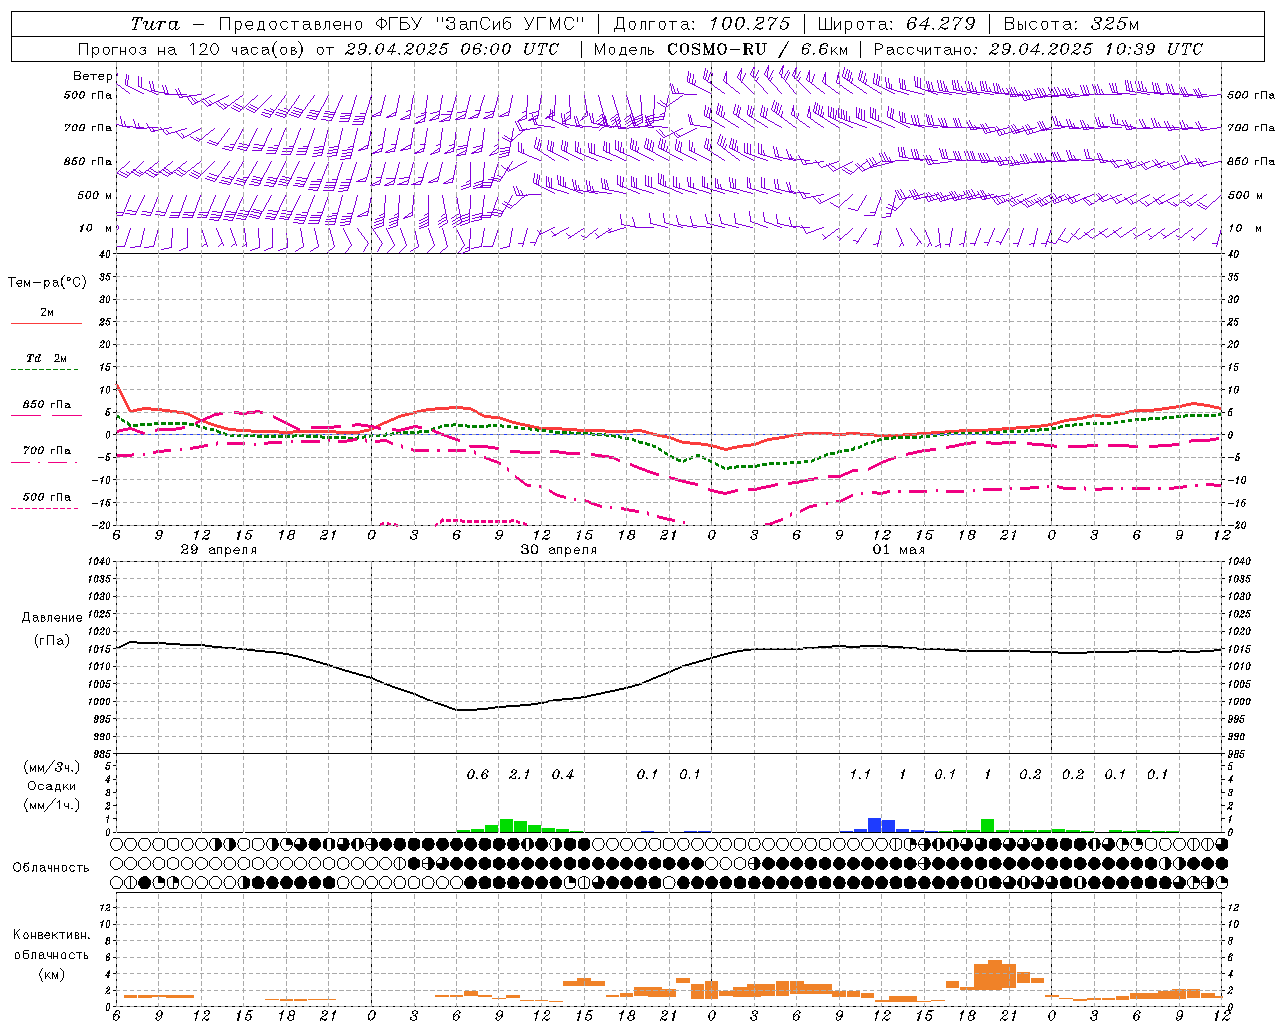Screen dimensions: 1280x1024
Task: Click the "30 апреля" date label
Action: tap(558, 550)
